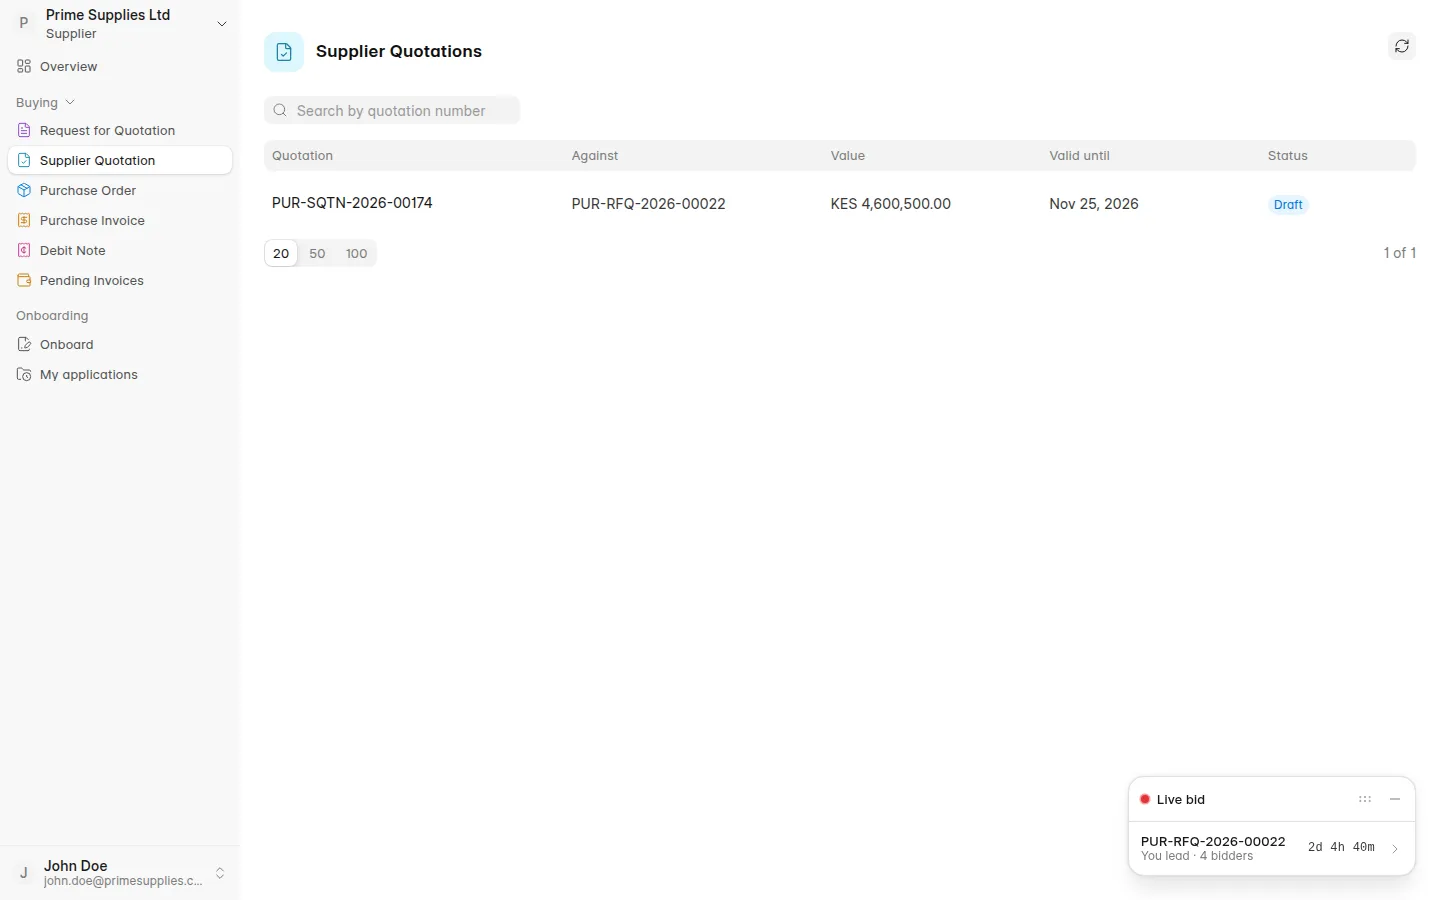This screenshot has width=1440, height=900.
Task: Focus the Search by quotation number field
Action: pos(392,111)
